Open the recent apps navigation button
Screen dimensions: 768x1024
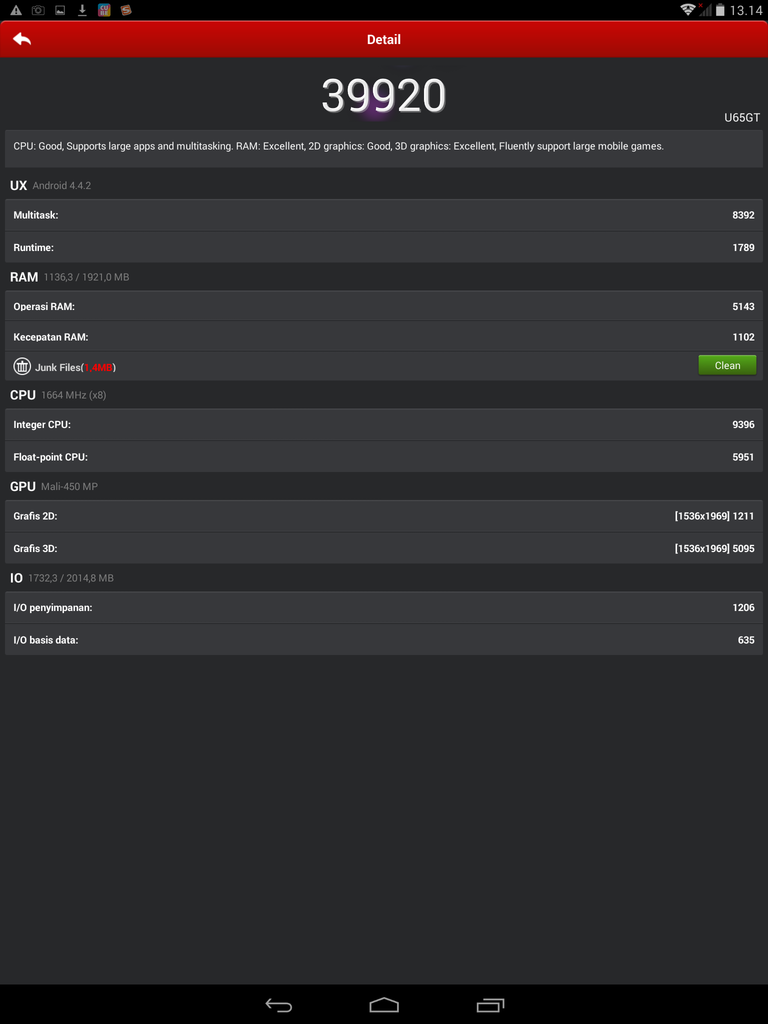coord(490,1004)
